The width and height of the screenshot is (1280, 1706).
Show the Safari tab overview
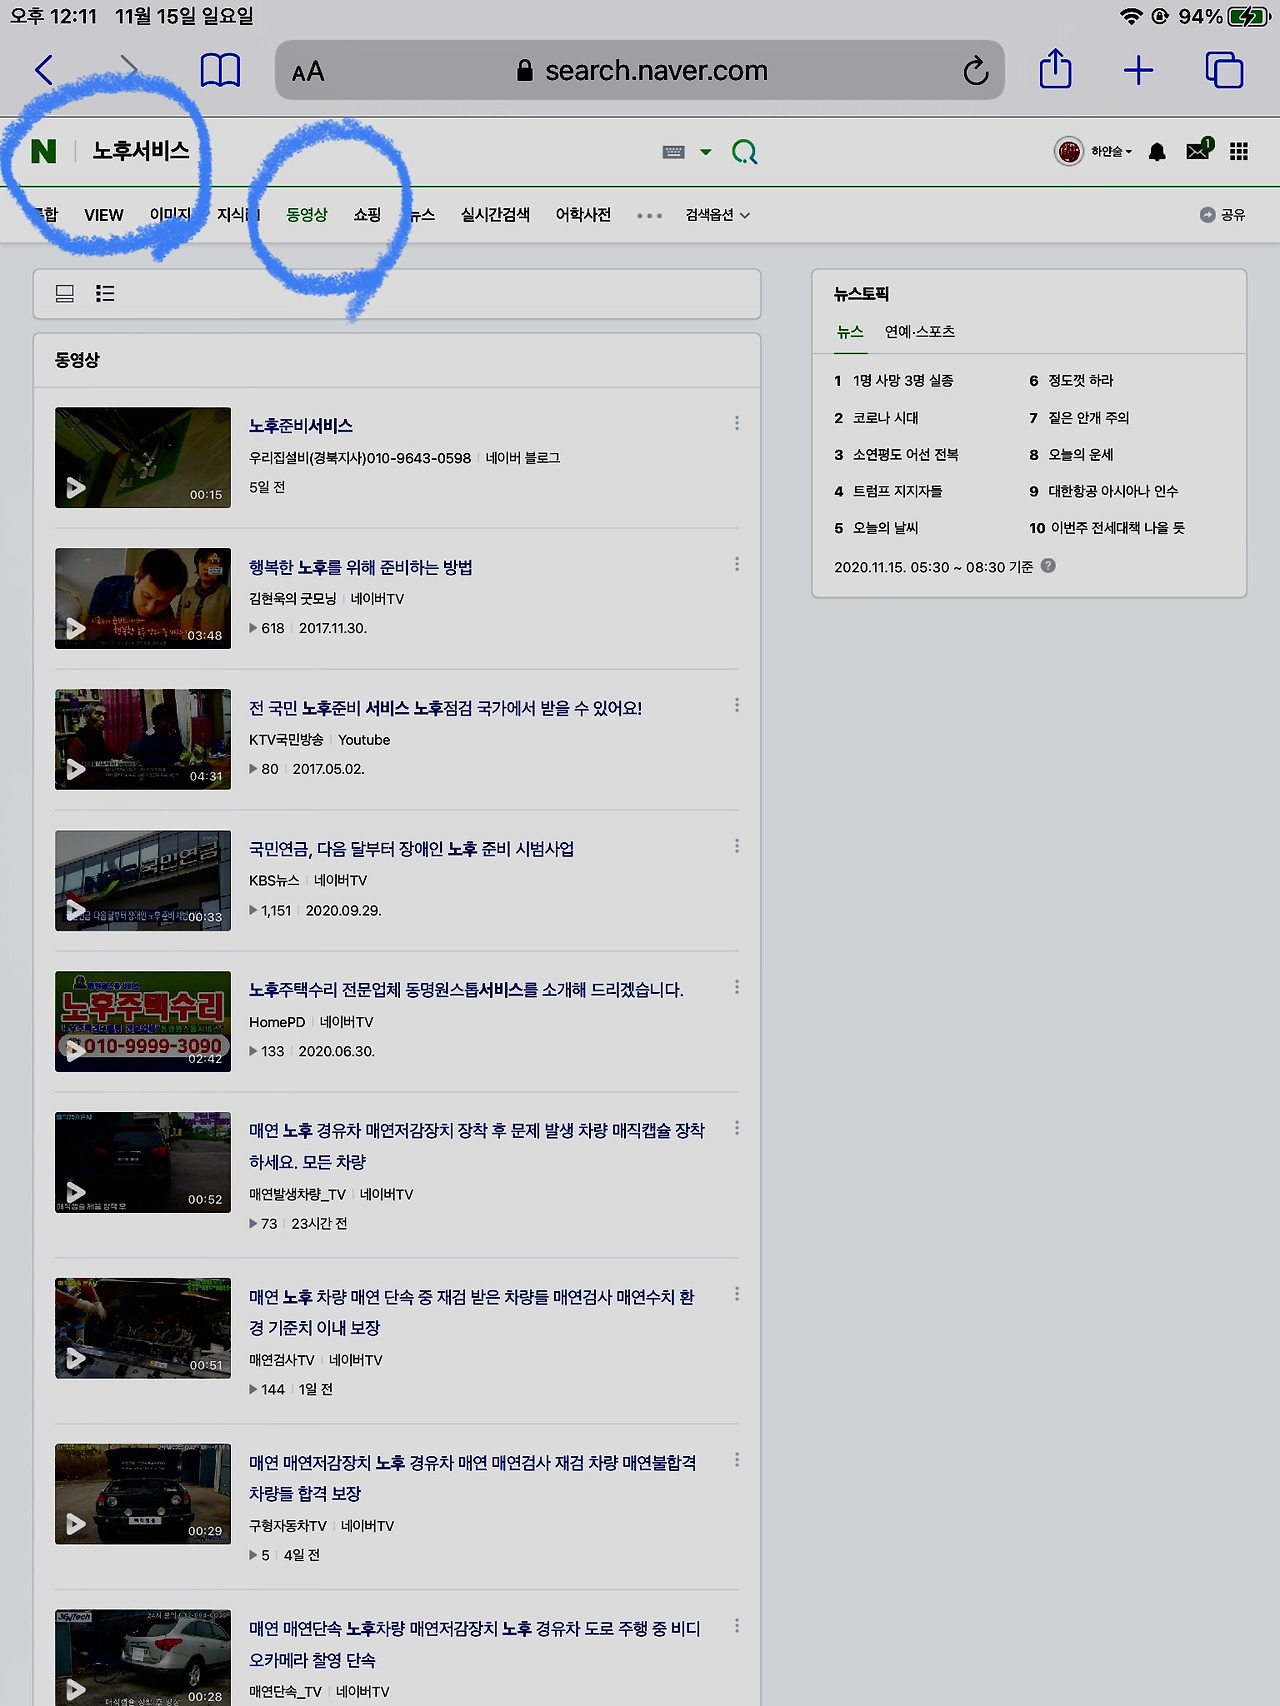pos(1224,70)
